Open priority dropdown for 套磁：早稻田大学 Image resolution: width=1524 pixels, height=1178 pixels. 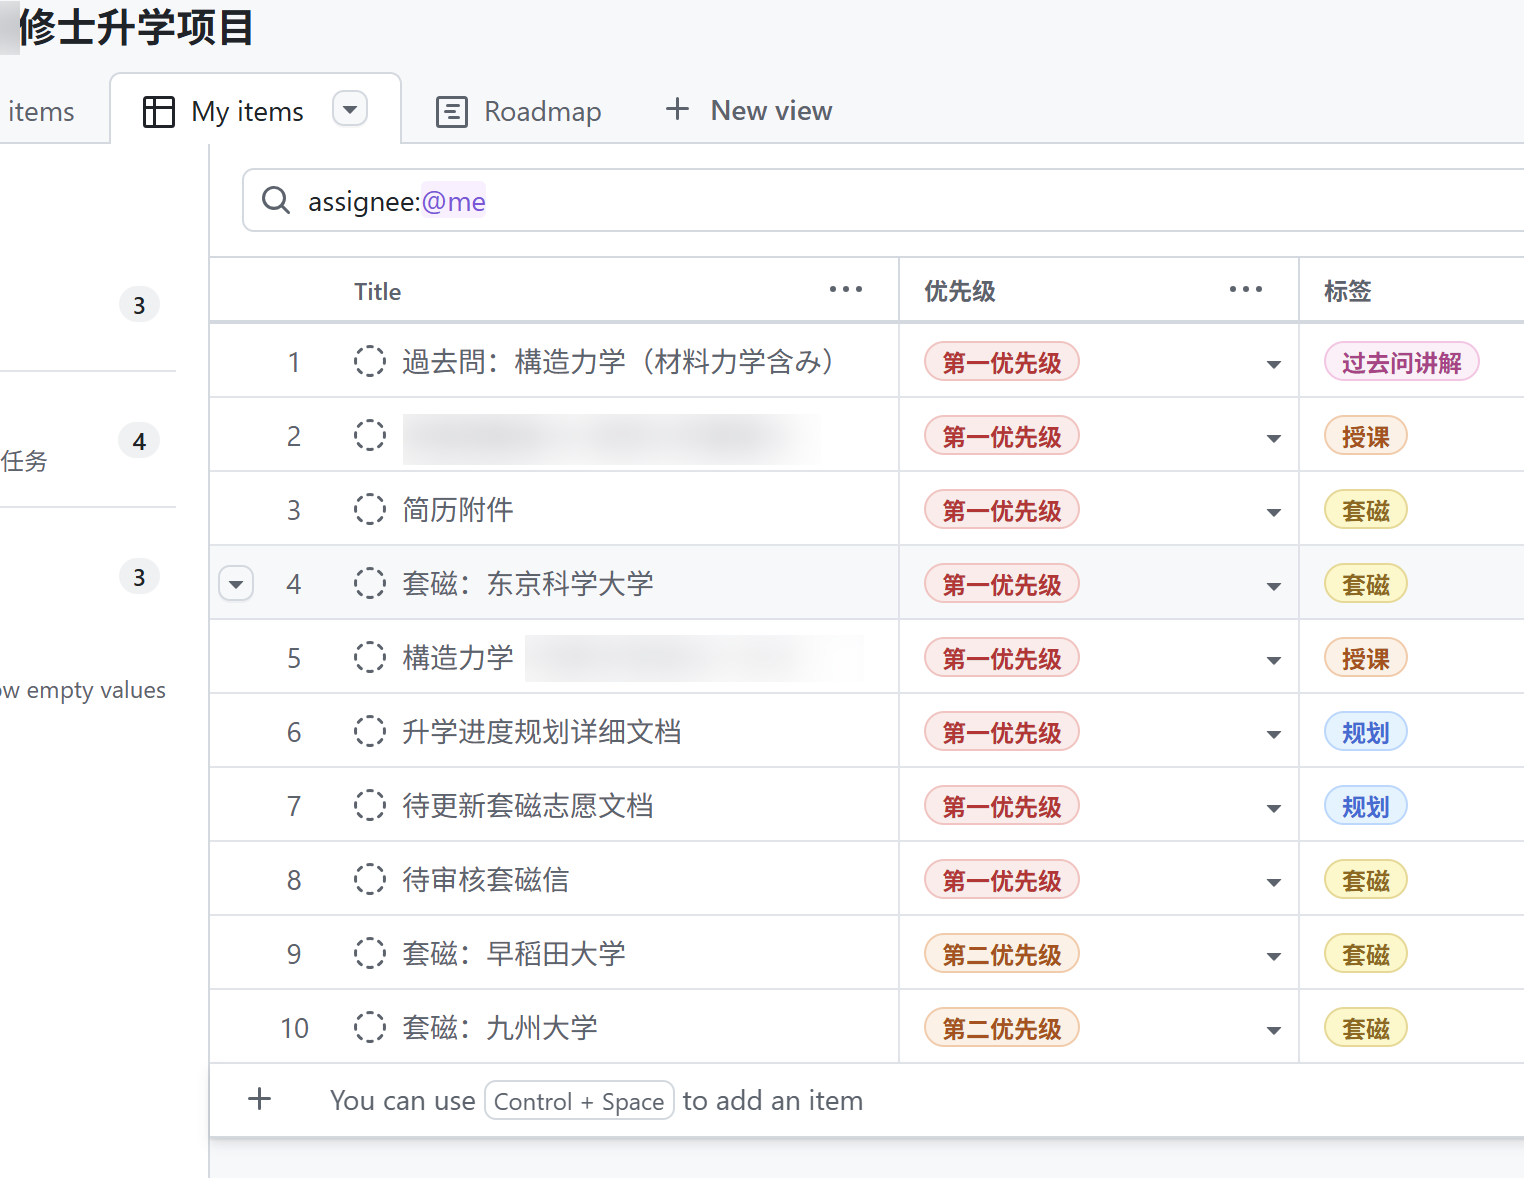pyautogui.click(x=1273, y=956)
